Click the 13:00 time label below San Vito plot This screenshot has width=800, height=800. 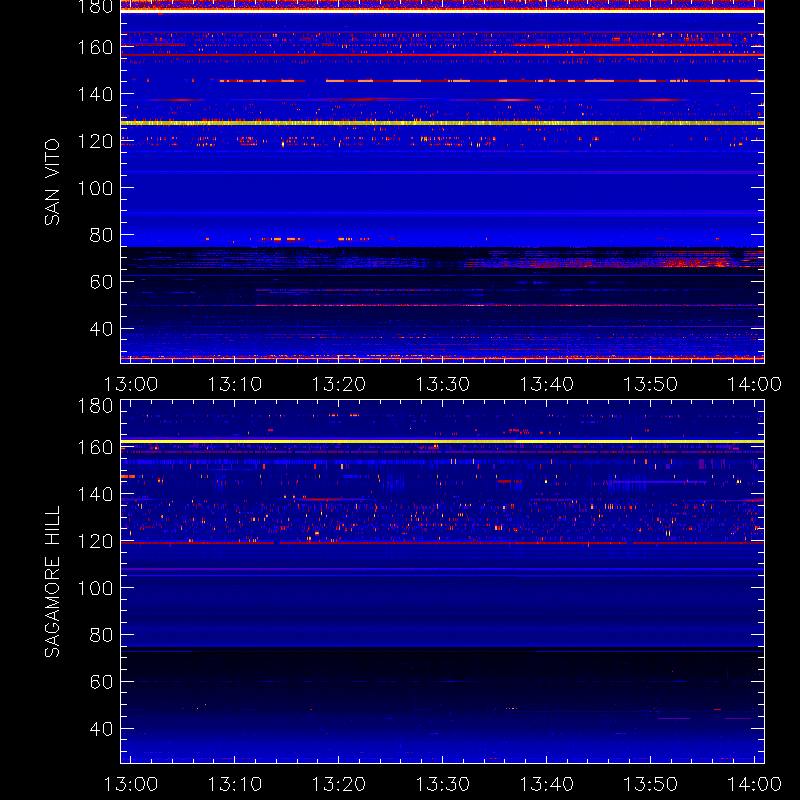pos(131,384)
